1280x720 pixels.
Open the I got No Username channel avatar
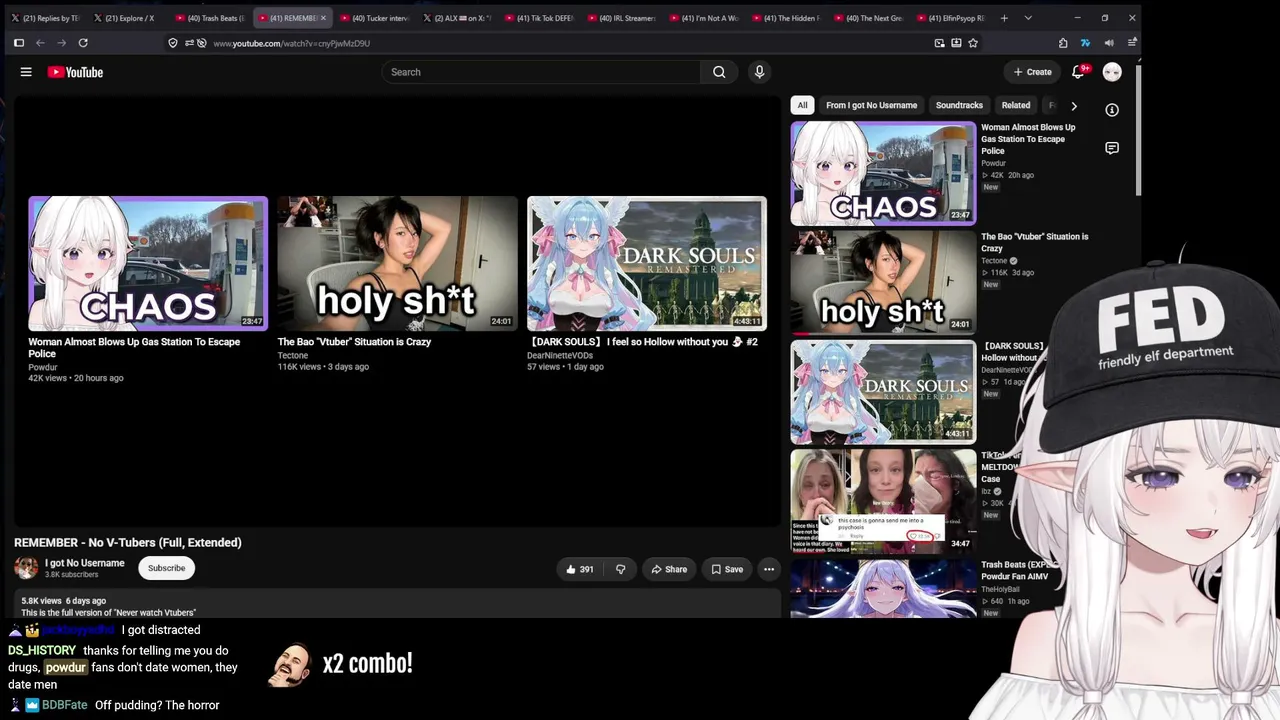tap(26, 568)
